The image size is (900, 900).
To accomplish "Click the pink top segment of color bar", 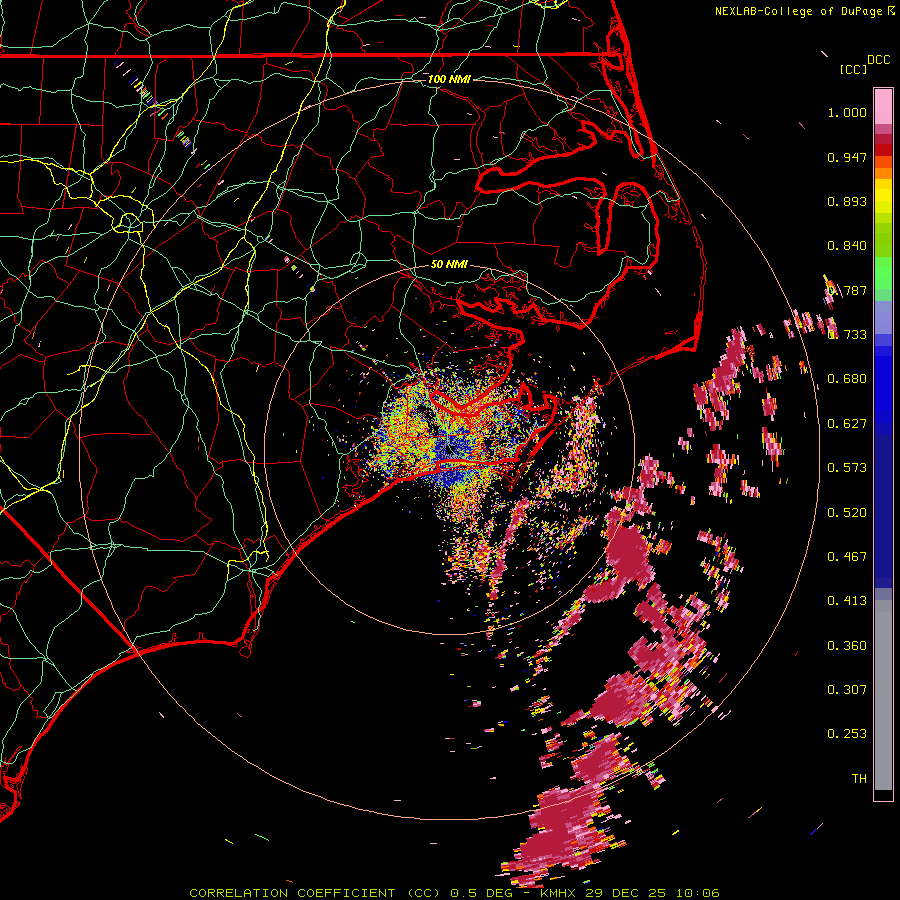I will coord(883,107).
